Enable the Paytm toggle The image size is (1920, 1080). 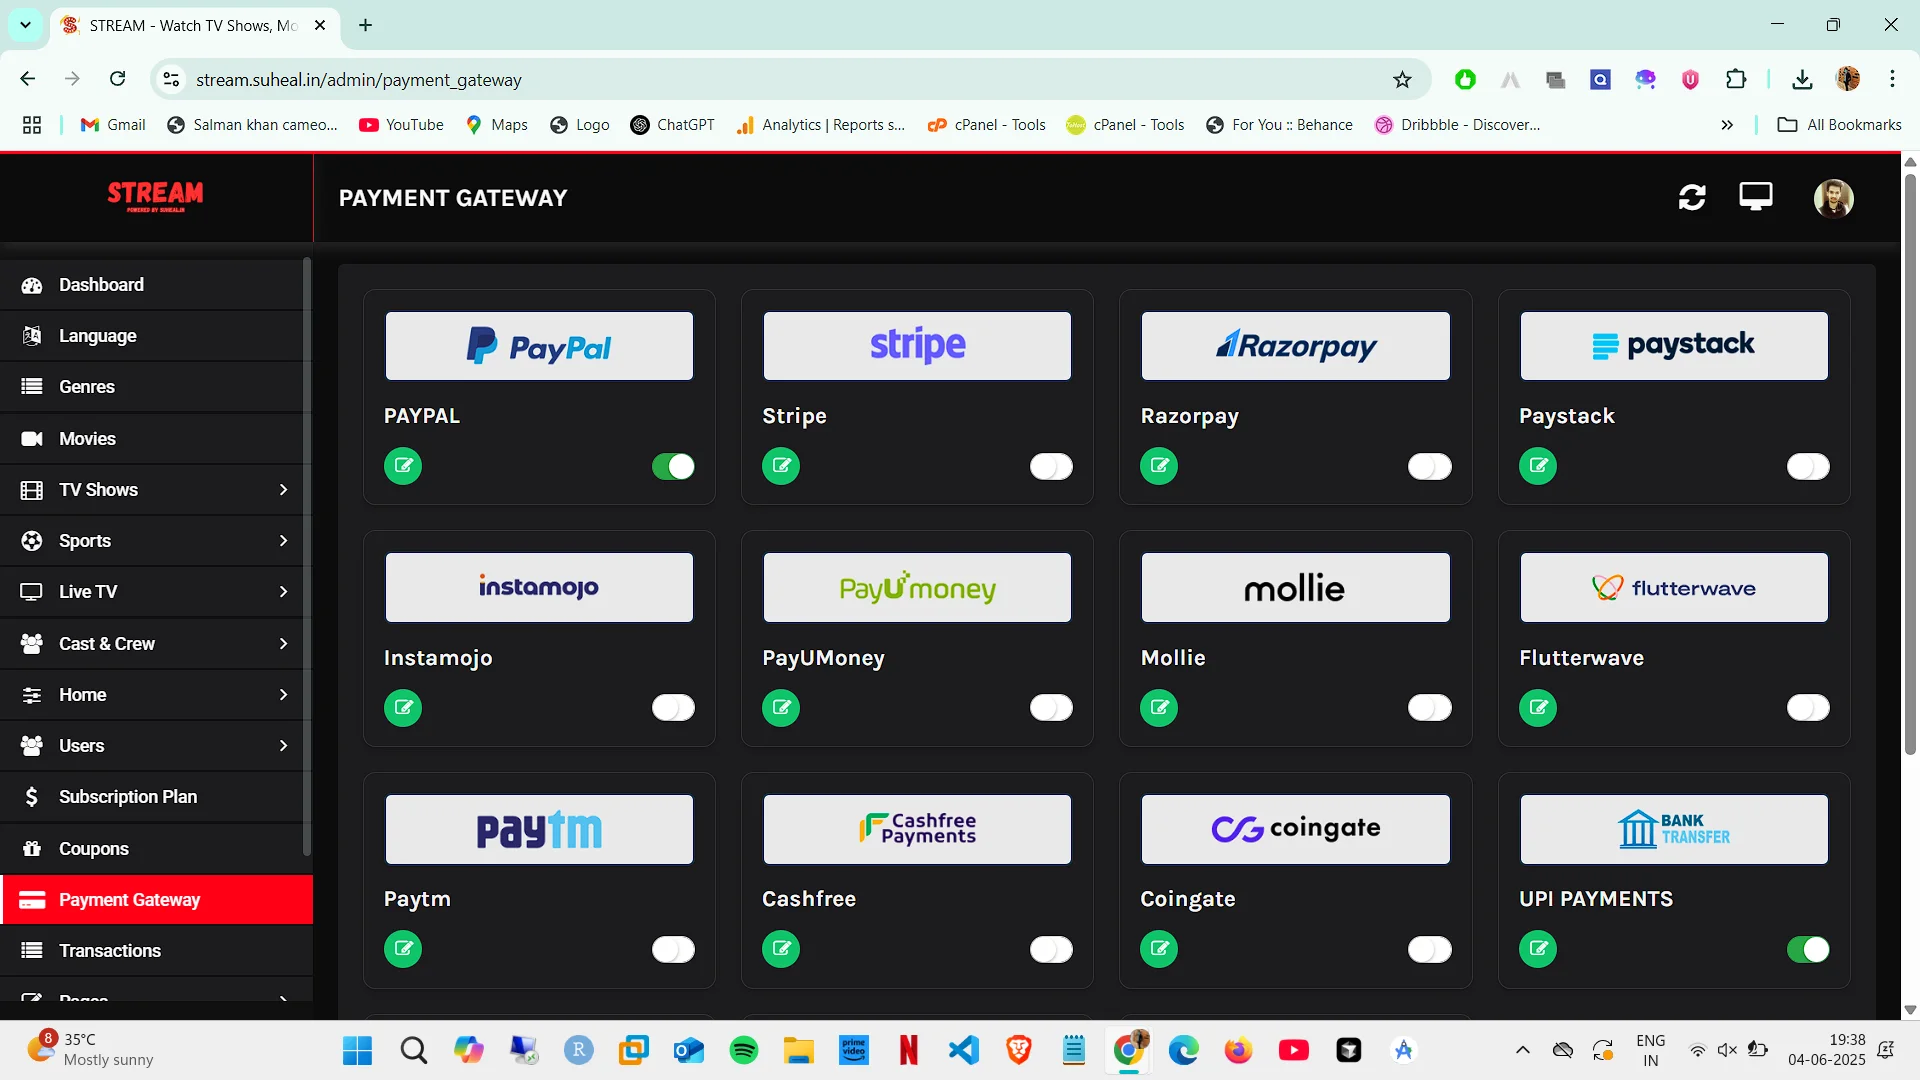[673, 950]
